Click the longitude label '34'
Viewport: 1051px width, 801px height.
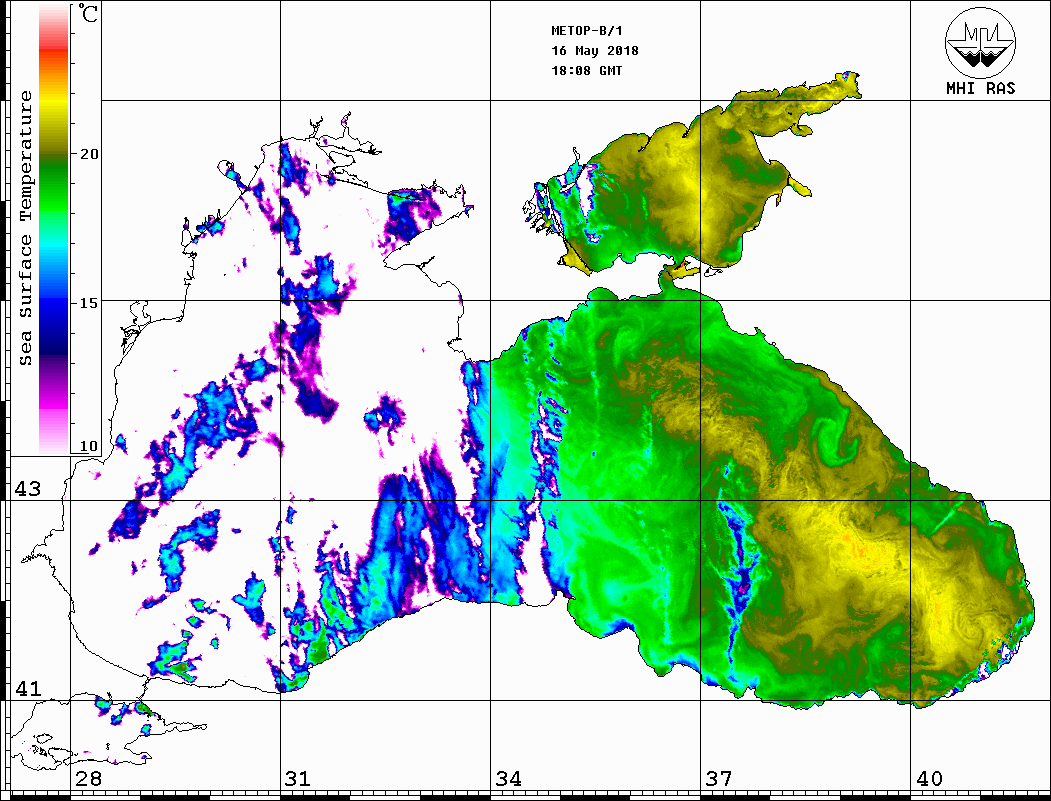point(509,779)
